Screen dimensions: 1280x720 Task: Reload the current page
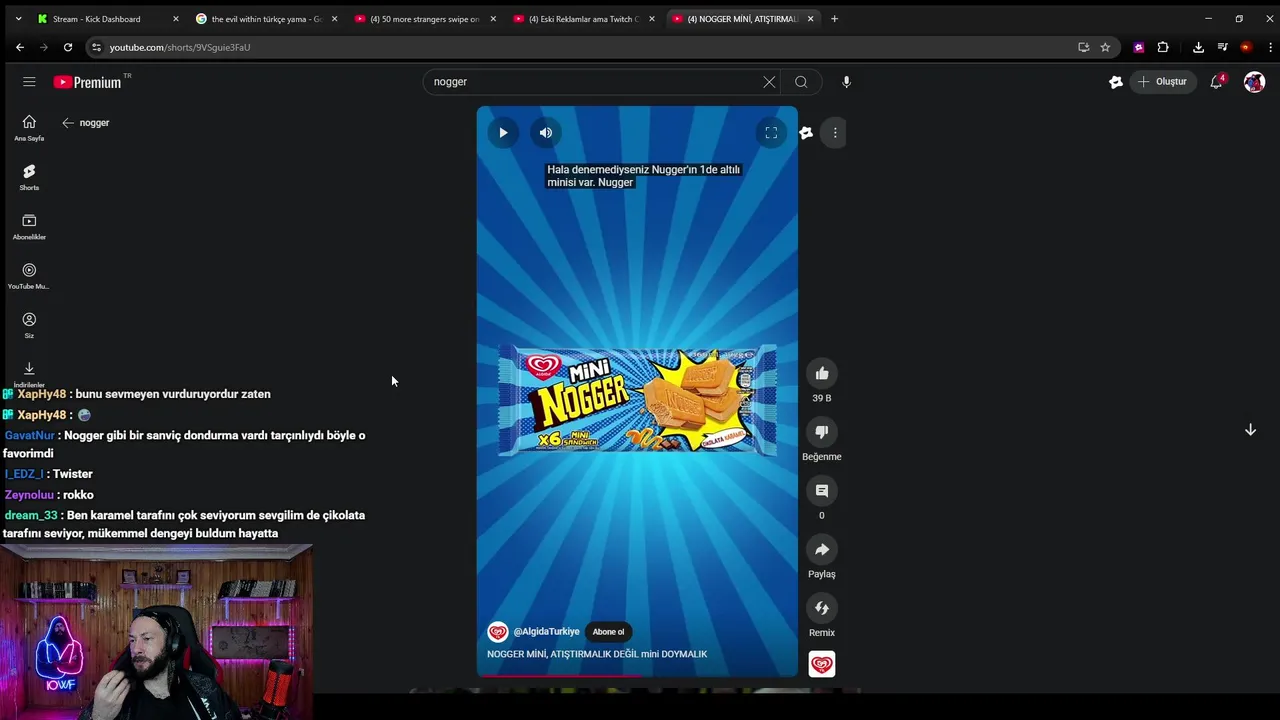pyautogui.click(x=68, y=47)
